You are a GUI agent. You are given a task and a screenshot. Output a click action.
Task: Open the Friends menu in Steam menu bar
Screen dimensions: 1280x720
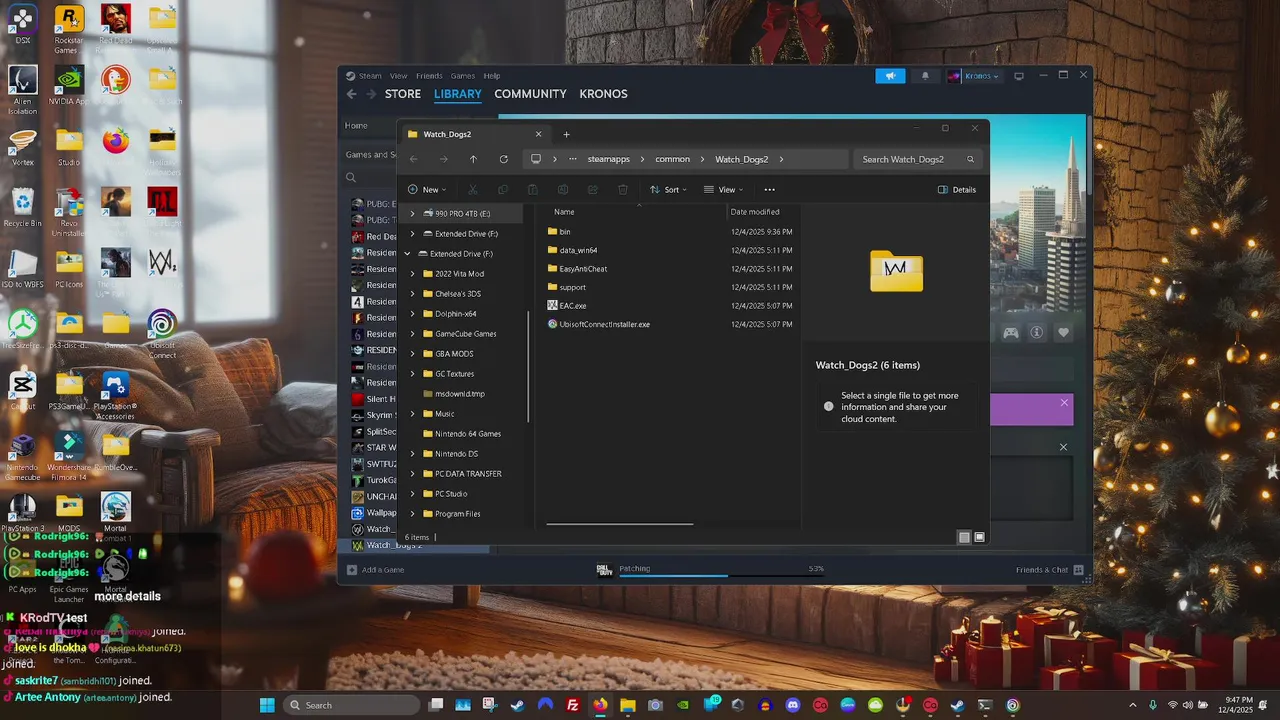point(429,76)
